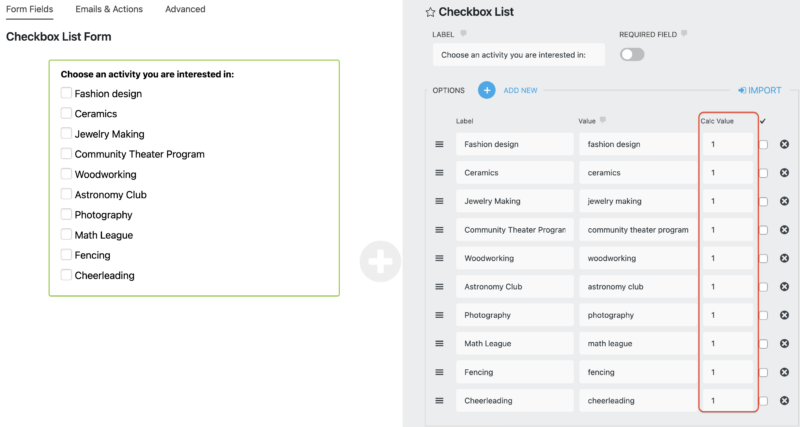Delete the Fencing option
The image size is (800, 427).
coord(785,372)
